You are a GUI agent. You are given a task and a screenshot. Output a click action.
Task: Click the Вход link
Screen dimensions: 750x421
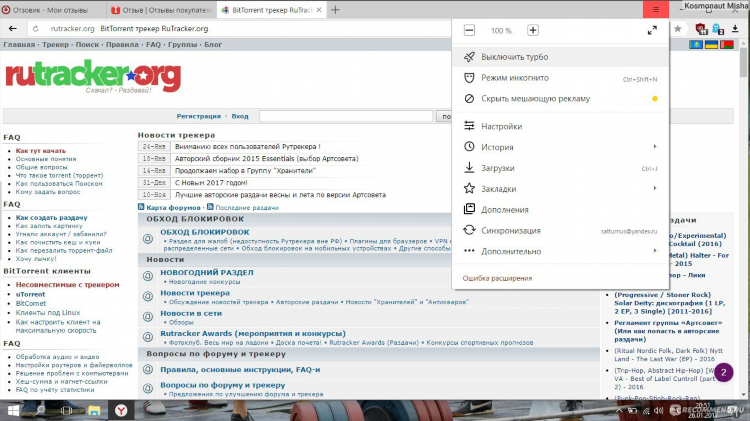click(x=240, y=116)
